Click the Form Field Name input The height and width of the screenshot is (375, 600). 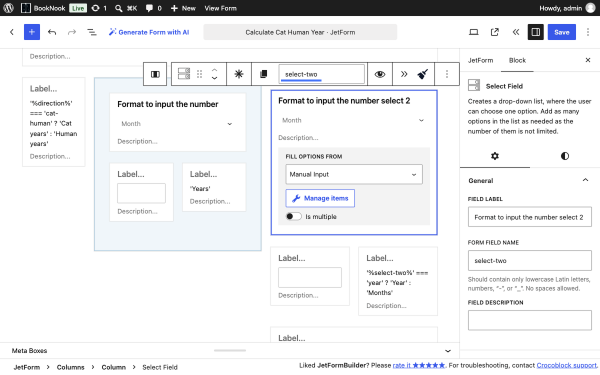[x=530, y=261]
